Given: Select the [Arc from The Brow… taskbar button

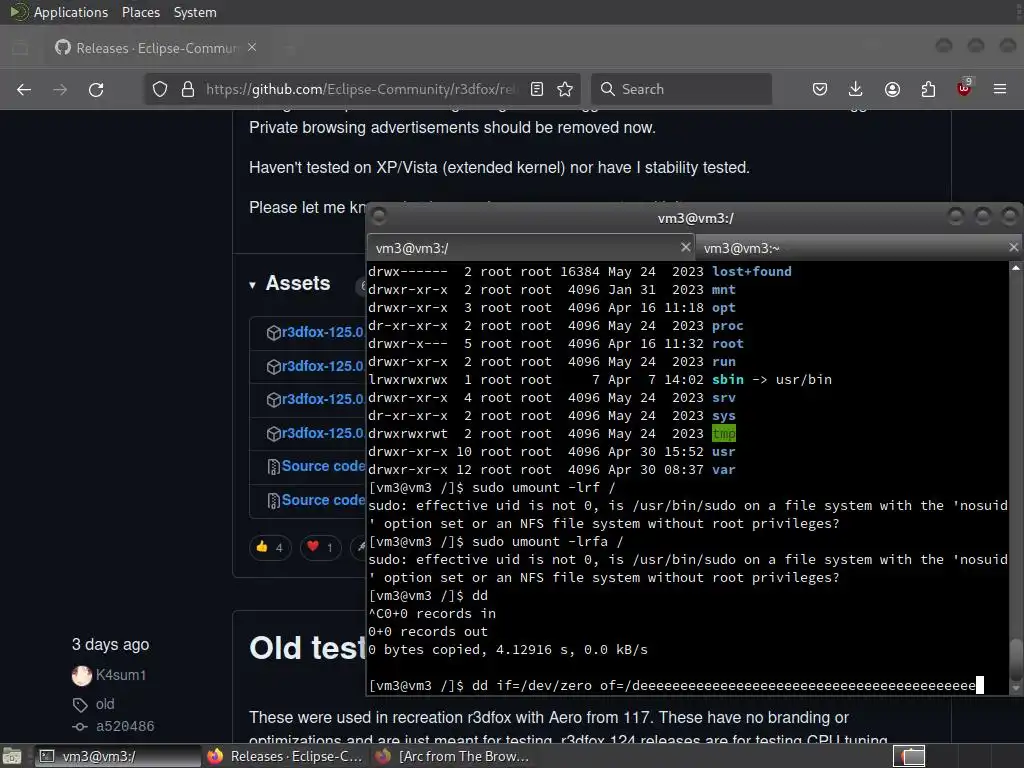Looking at the screenshot, I should point(452,756).
